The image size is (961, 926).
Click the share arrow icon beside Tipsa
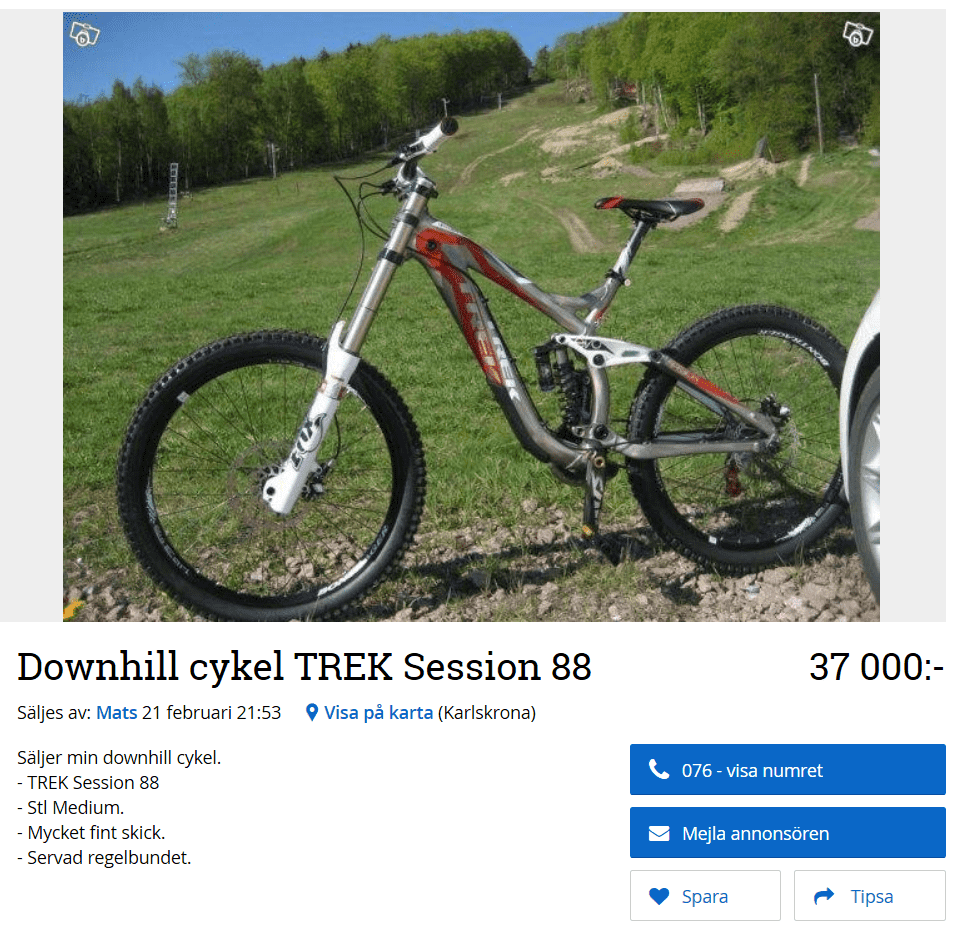tap(824, 897)
